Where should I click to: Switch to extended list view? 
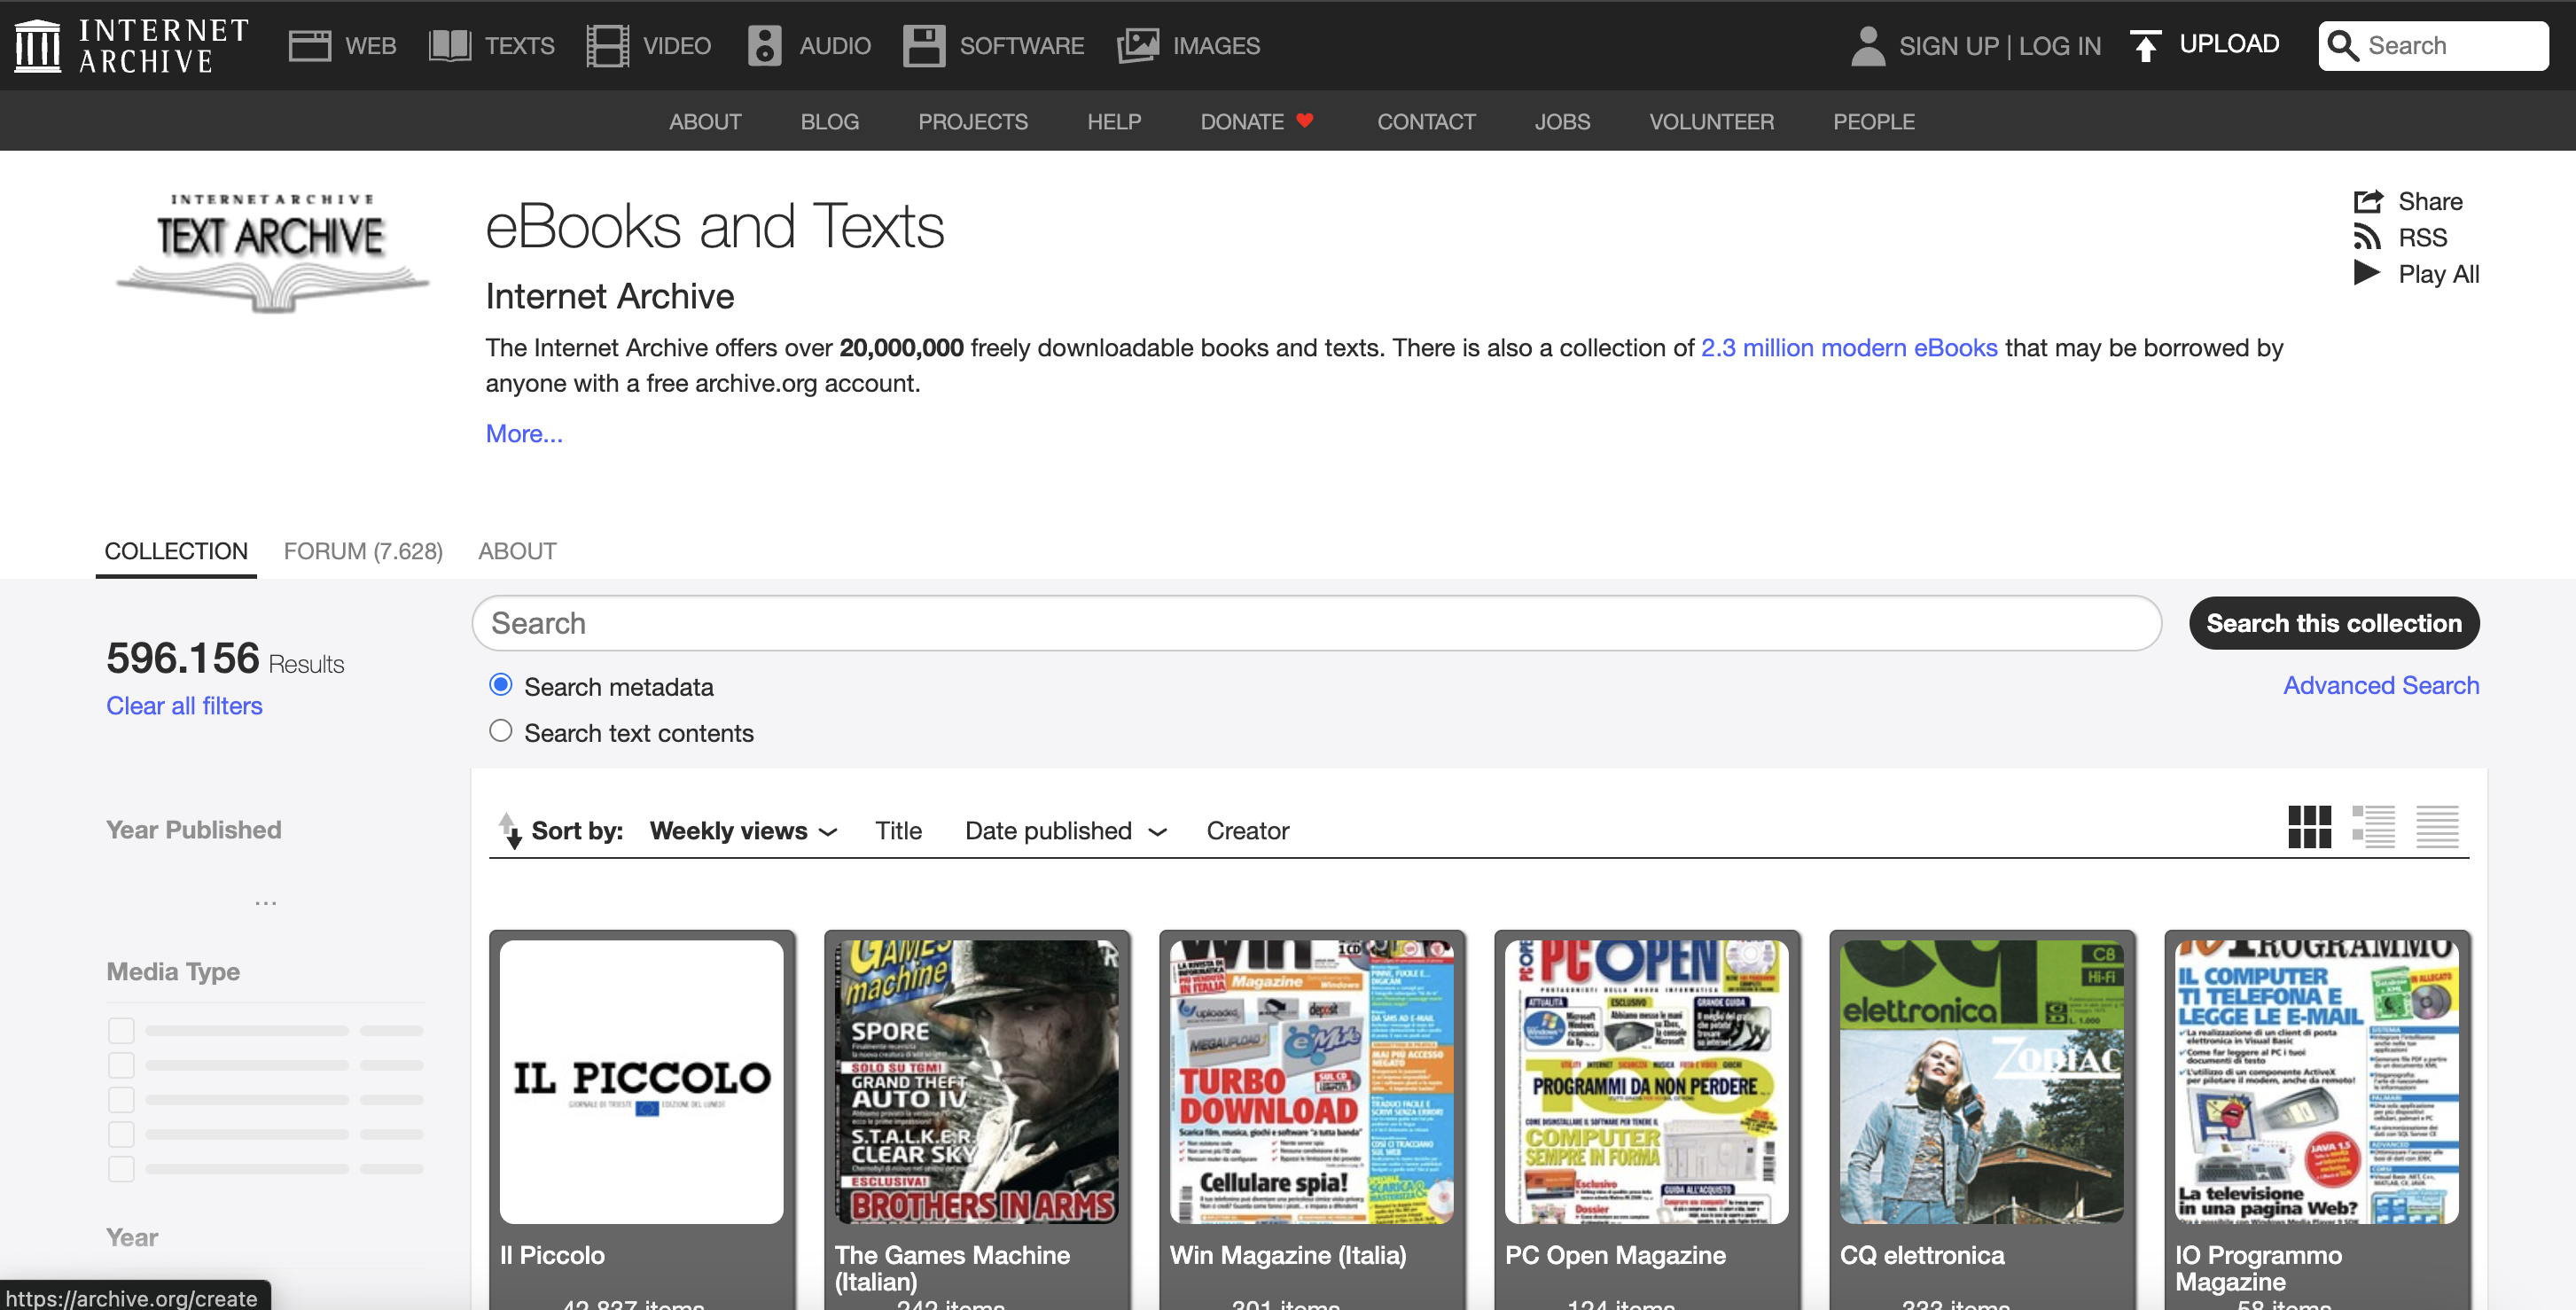(2373, 827)
